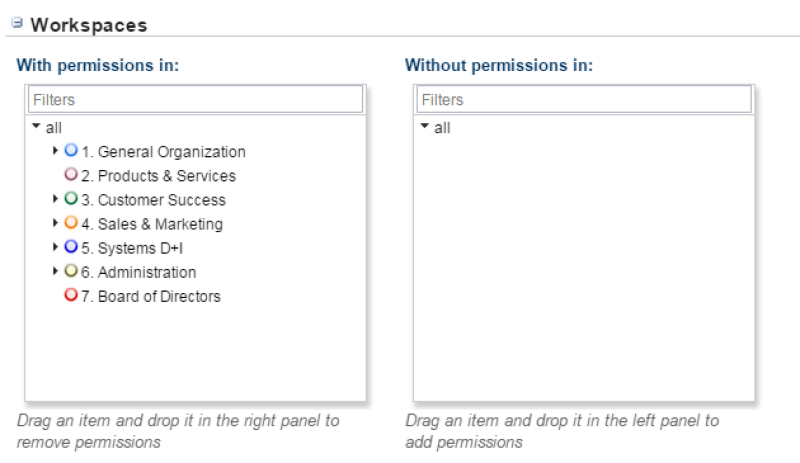This screenshot has height=463, width=800.
Task: Click the olive circle icon for Administration
Action: (71, 271)
